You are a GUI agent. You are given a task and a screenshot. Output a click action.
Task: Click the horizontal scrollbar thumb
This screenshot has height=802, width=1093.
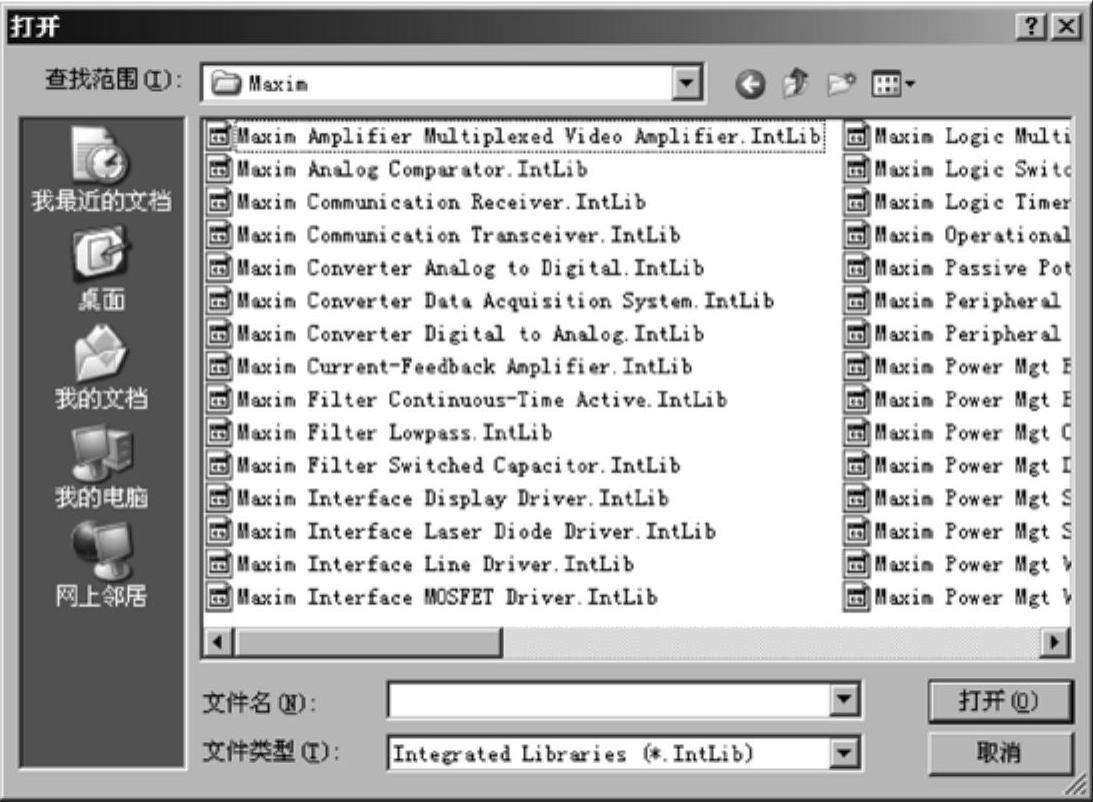coord(367,642)
